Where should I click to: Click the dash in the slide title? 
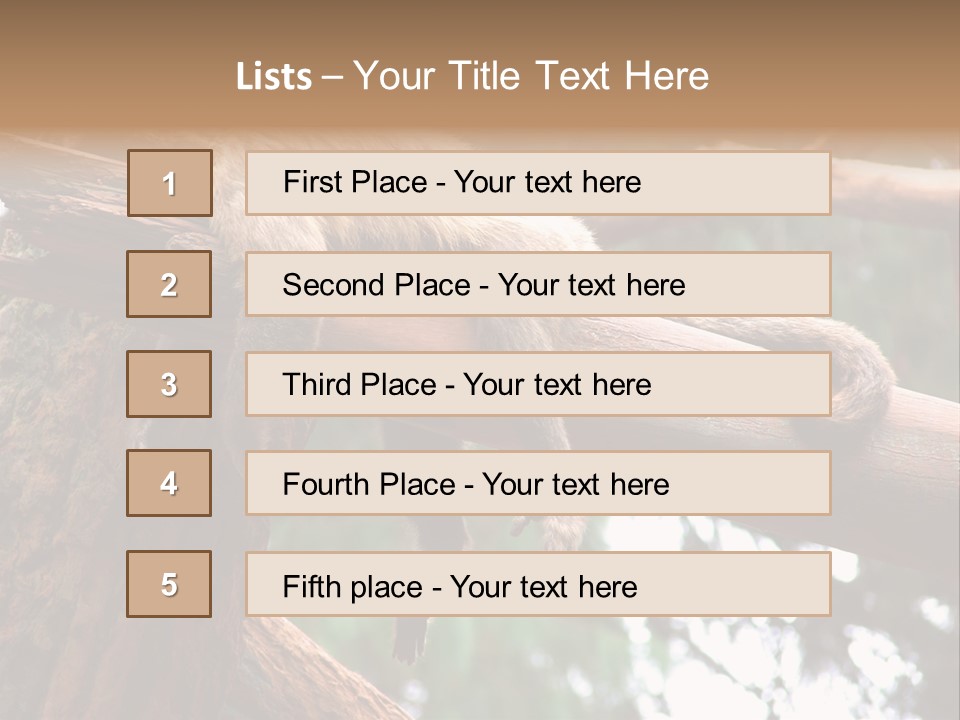[x=332, y=76]
